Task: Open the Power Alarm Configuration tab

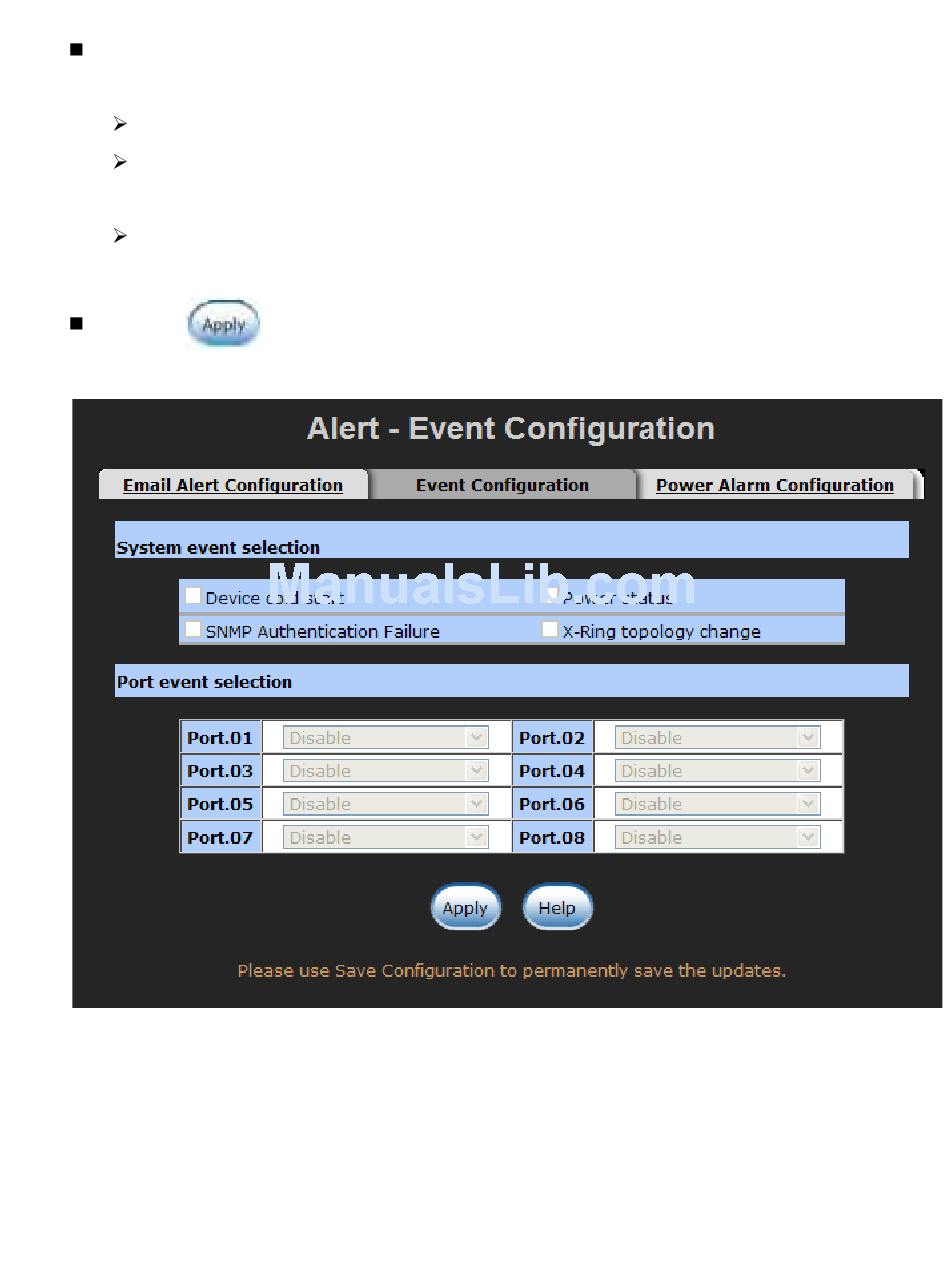Action: [x=774, y=485]
